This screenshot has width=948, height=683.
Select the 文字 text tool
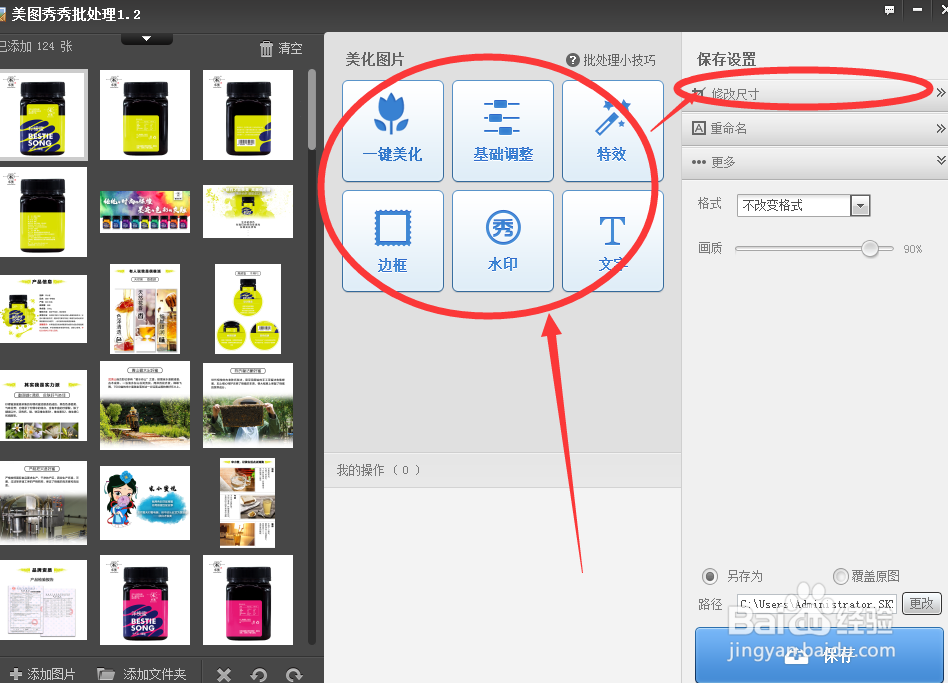pos(612,241)
